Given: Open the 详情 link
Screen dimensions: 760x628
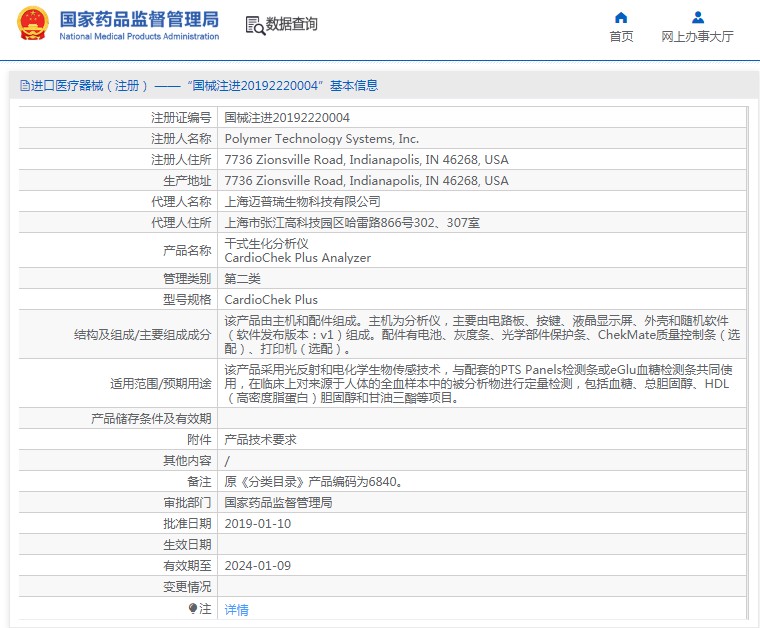Looking at the screenshot, I should (237, 610).
